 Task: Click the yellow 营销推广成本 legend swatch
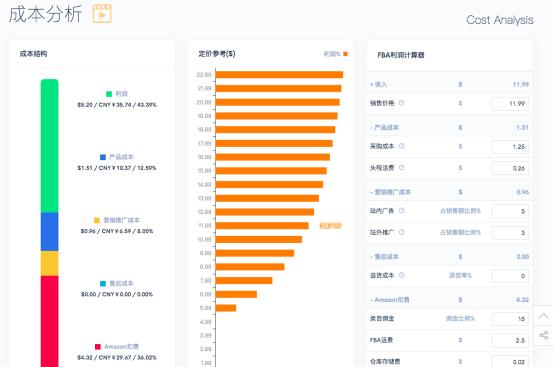96,220
